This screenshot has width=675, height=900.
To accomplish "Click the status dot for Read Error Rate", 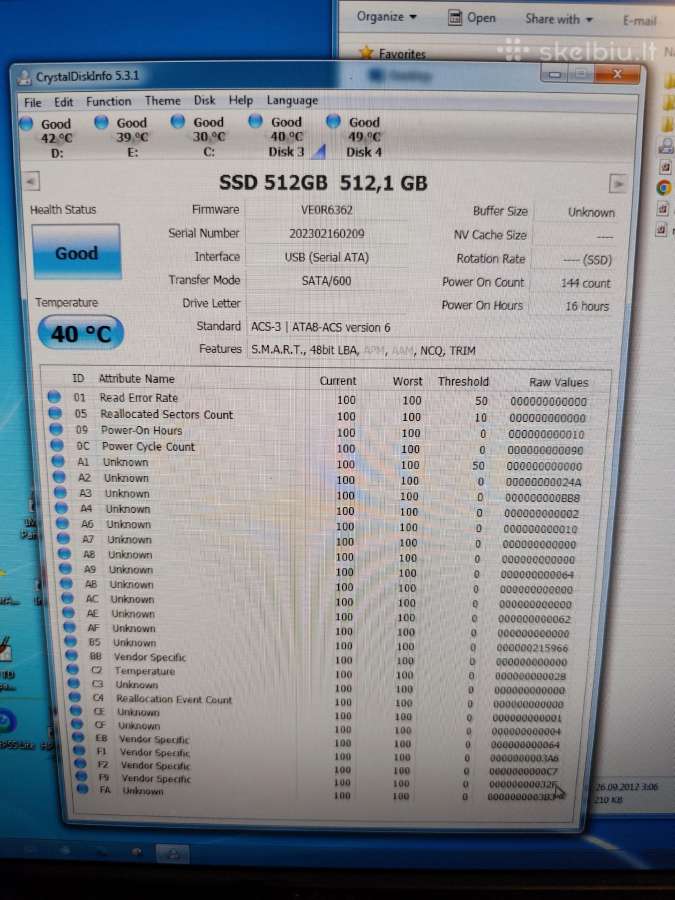I will click(54, 396).
